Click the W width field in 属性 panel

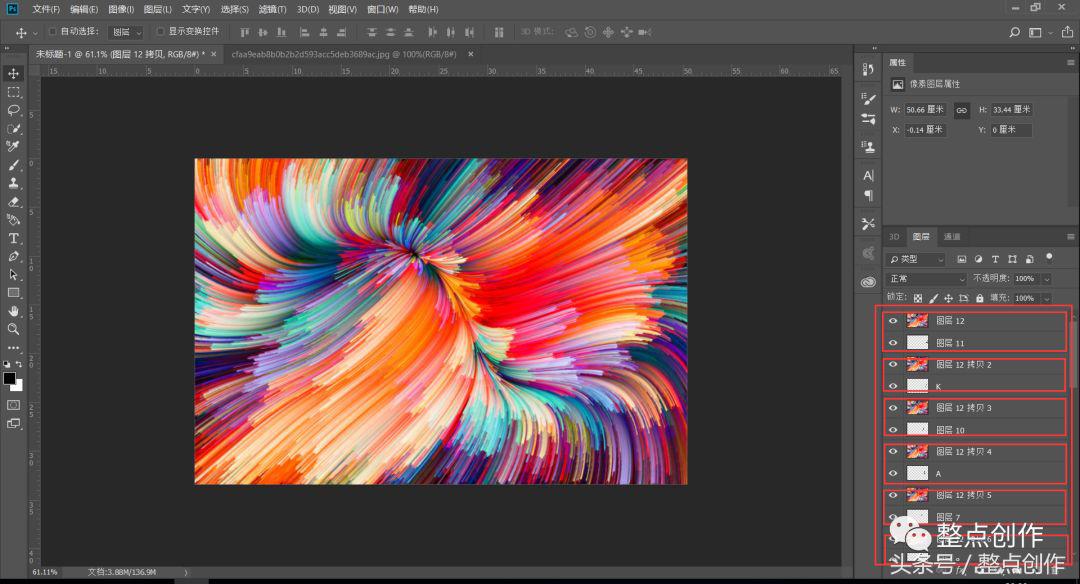point(926,110)
